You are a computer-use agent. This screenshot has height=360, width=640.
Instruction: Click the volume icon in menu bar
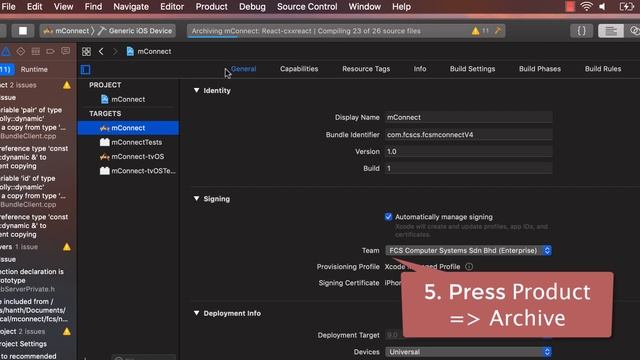(x=603, y=7)
